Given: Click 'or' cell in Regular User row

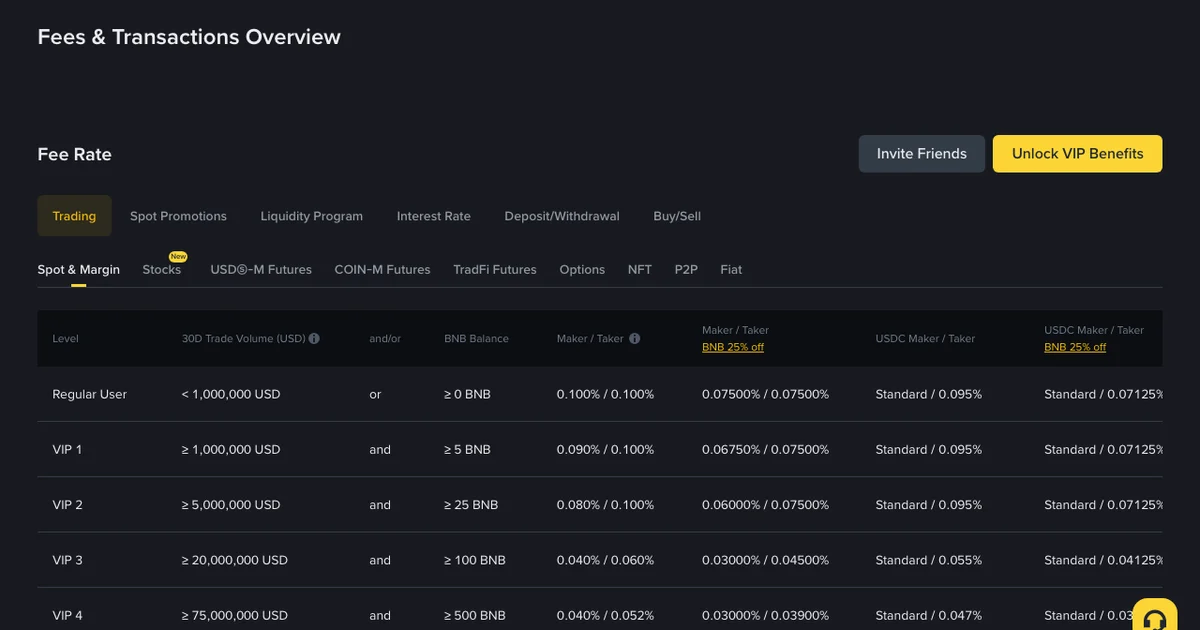Looking at the screenshot, I should click(375, 395).
